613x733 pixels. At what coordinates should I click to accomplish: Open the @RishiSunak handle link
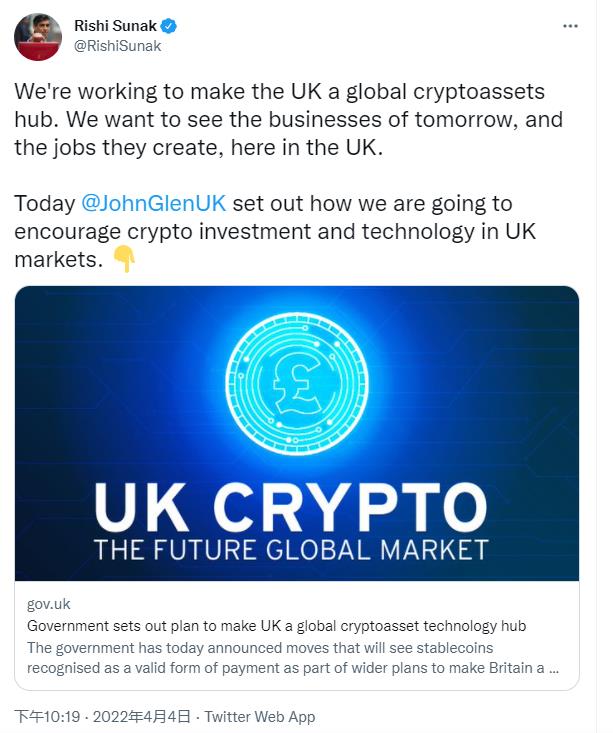[118, 45]
